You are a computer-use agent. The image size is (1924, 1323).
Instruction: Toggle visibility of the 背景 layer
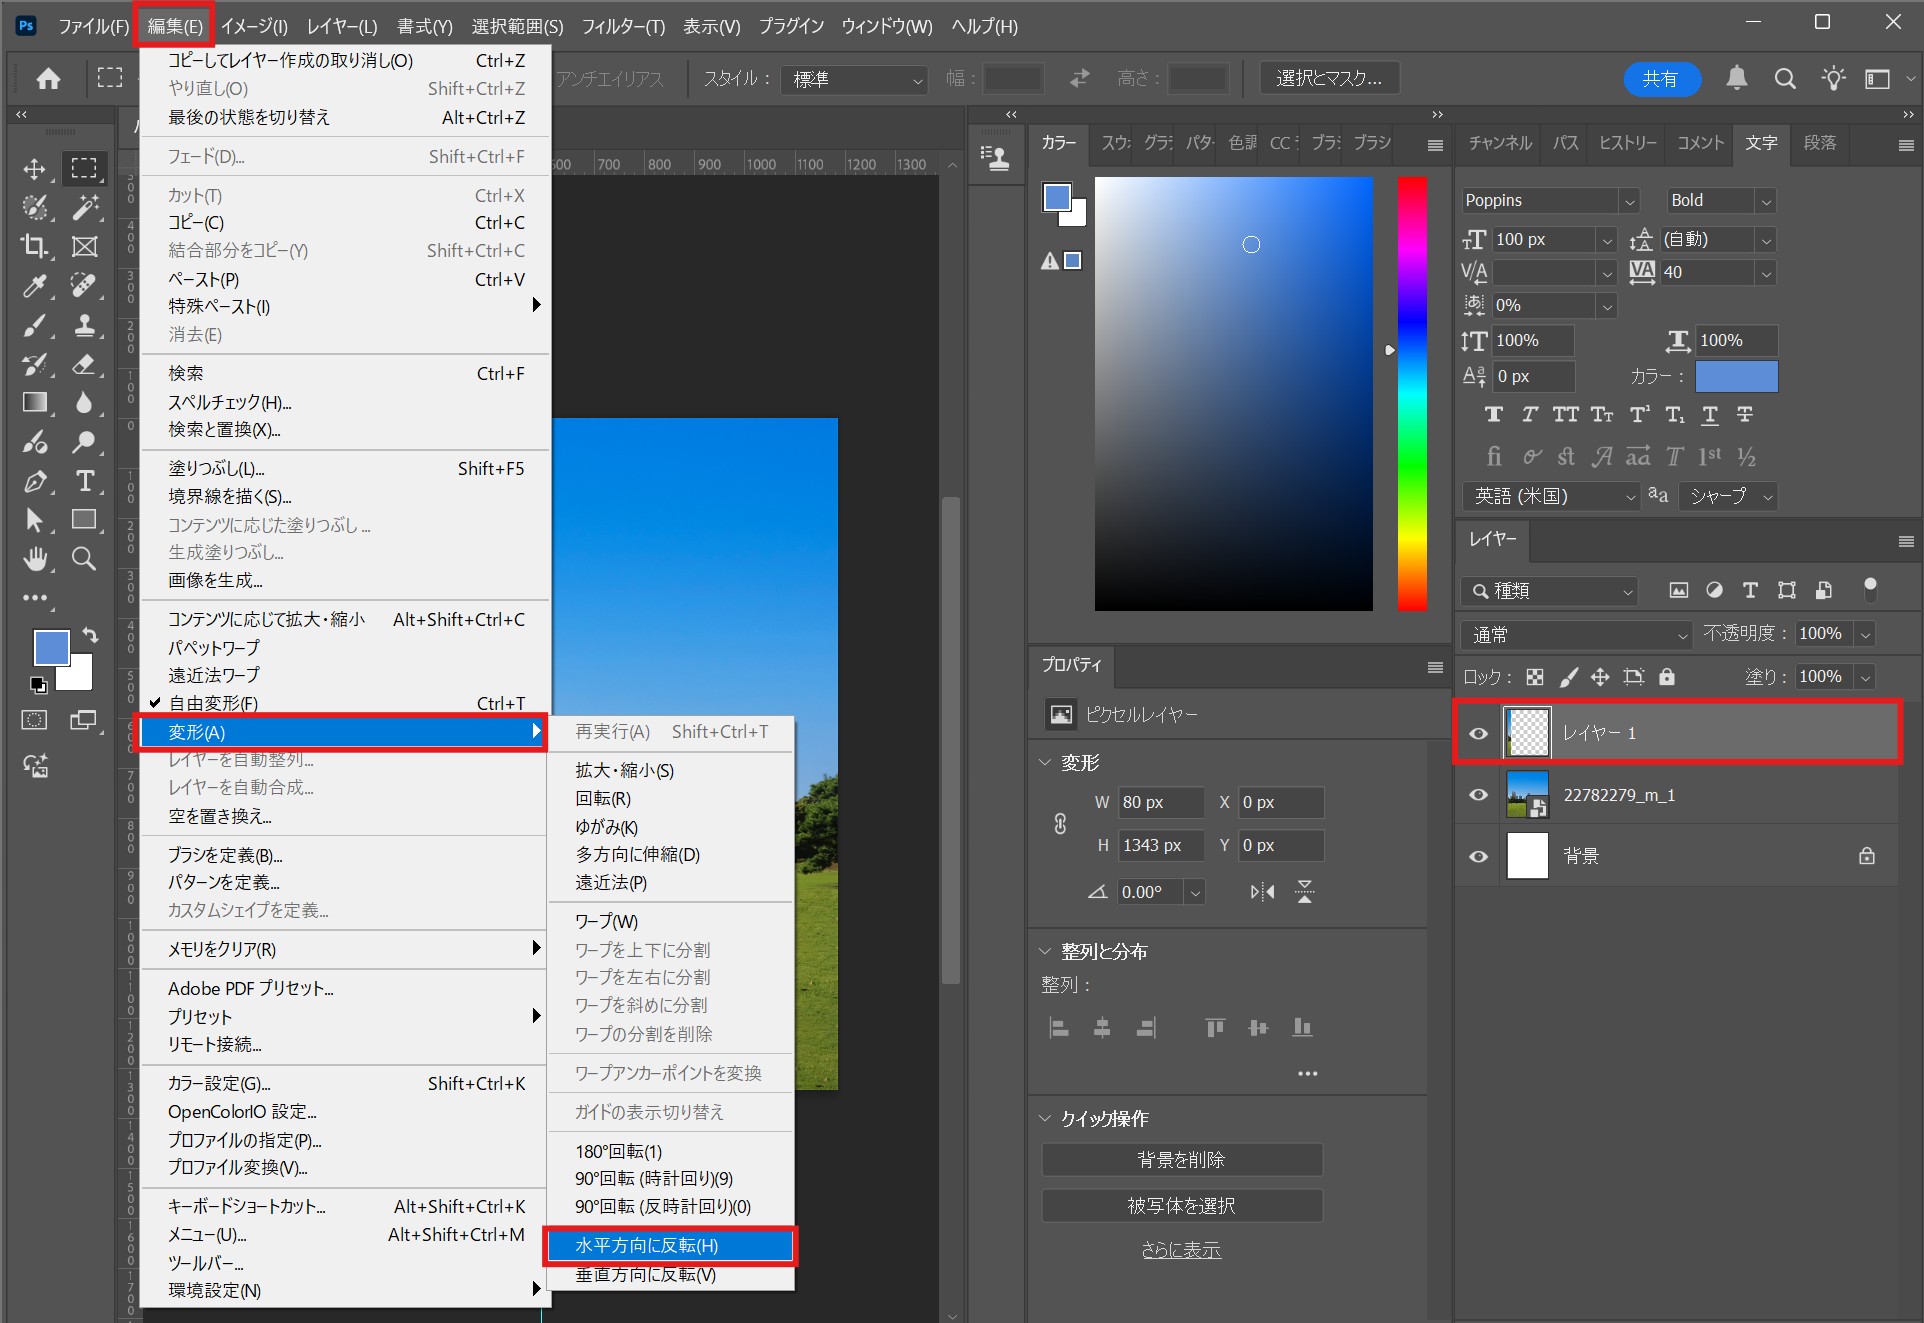[1478, 856]
